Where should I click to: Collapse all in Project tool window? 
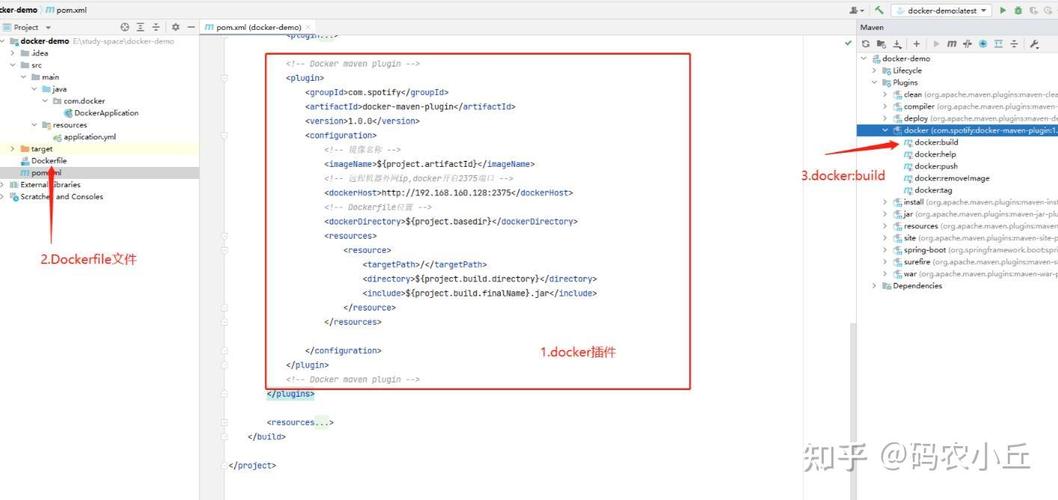pyautogui.click(x=155, y=27)
